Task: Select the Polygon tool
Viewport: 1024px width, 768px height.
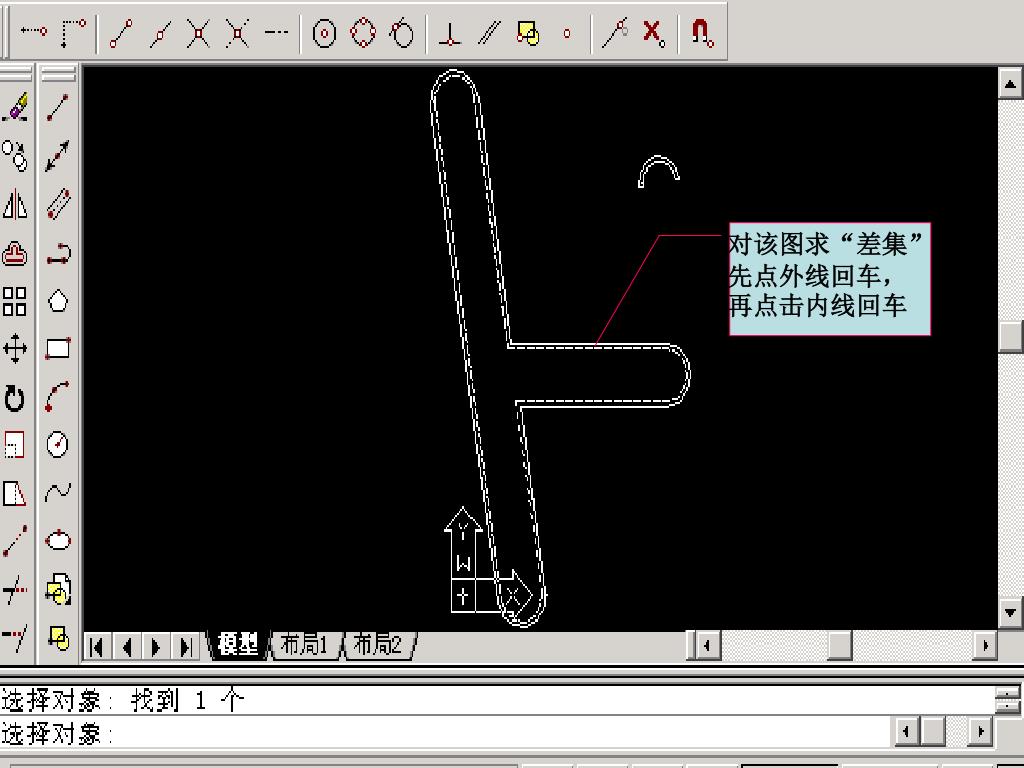Action: click(58, 301)
